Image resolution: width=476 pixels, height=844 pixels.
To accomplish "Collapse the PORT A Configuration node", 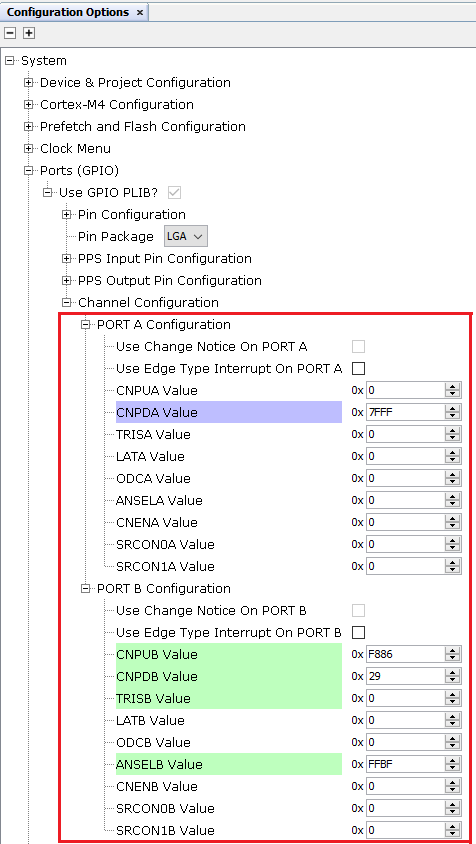I will point(86,325).
